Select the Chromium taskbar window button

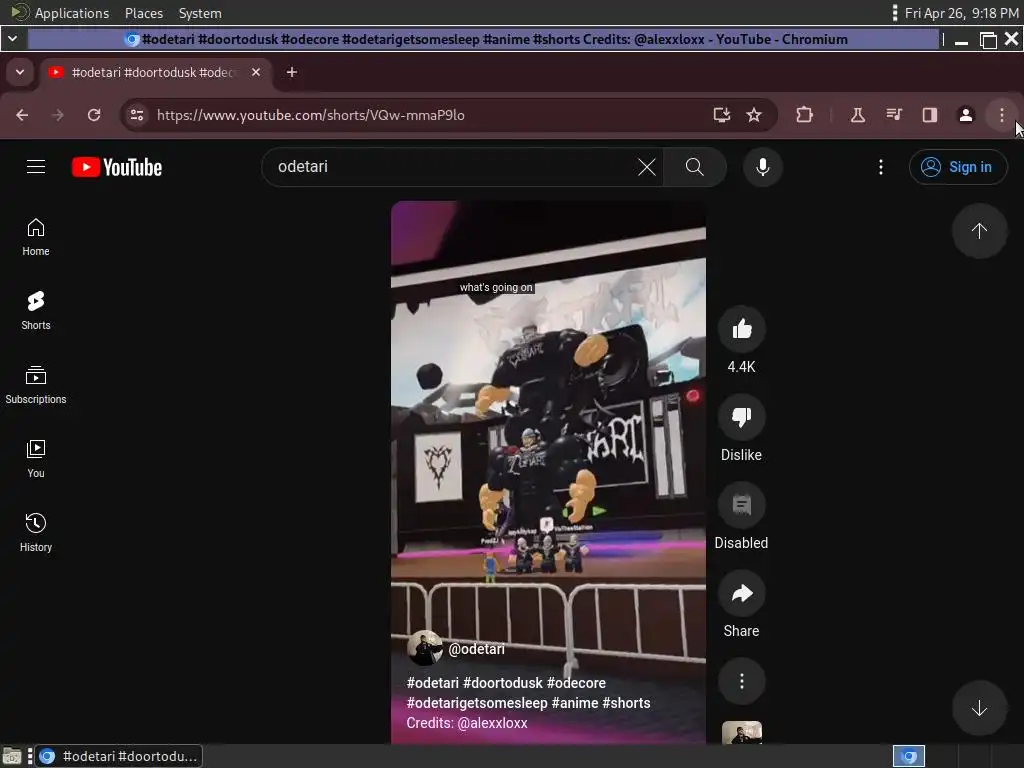pyautogui.click(x=118, y=756)
